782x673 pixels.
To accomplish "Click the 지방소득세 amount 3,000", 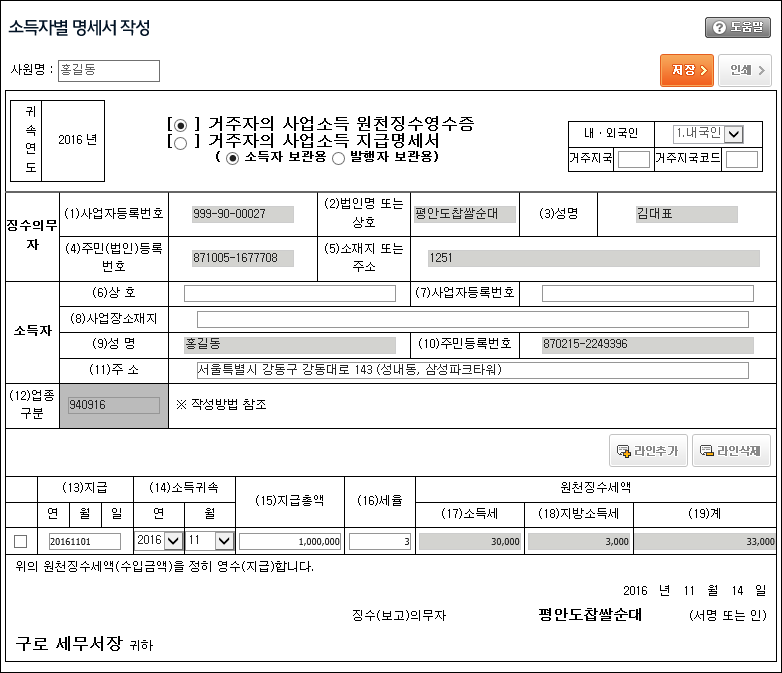I will pyautogui.click(x=579, y=542).
